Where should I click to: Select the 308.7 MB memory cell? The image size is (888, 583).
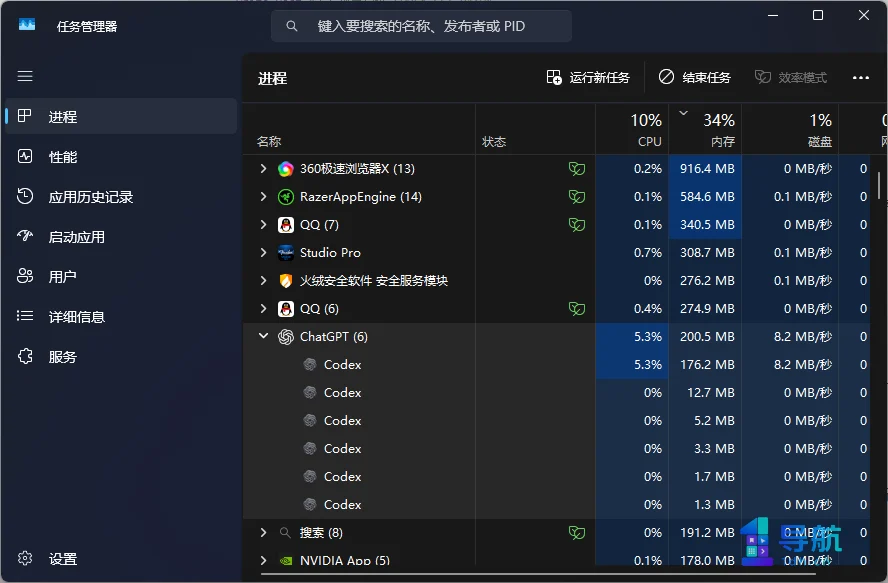[705, 252]
